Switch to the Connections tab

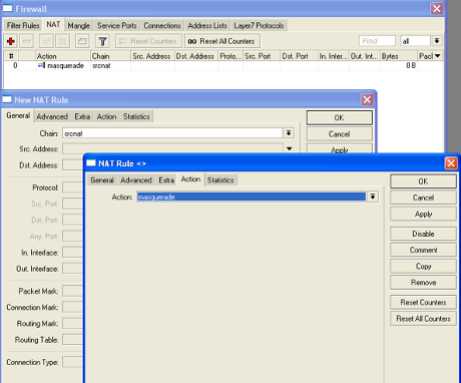pyautogui.click(x=162, y=26)
